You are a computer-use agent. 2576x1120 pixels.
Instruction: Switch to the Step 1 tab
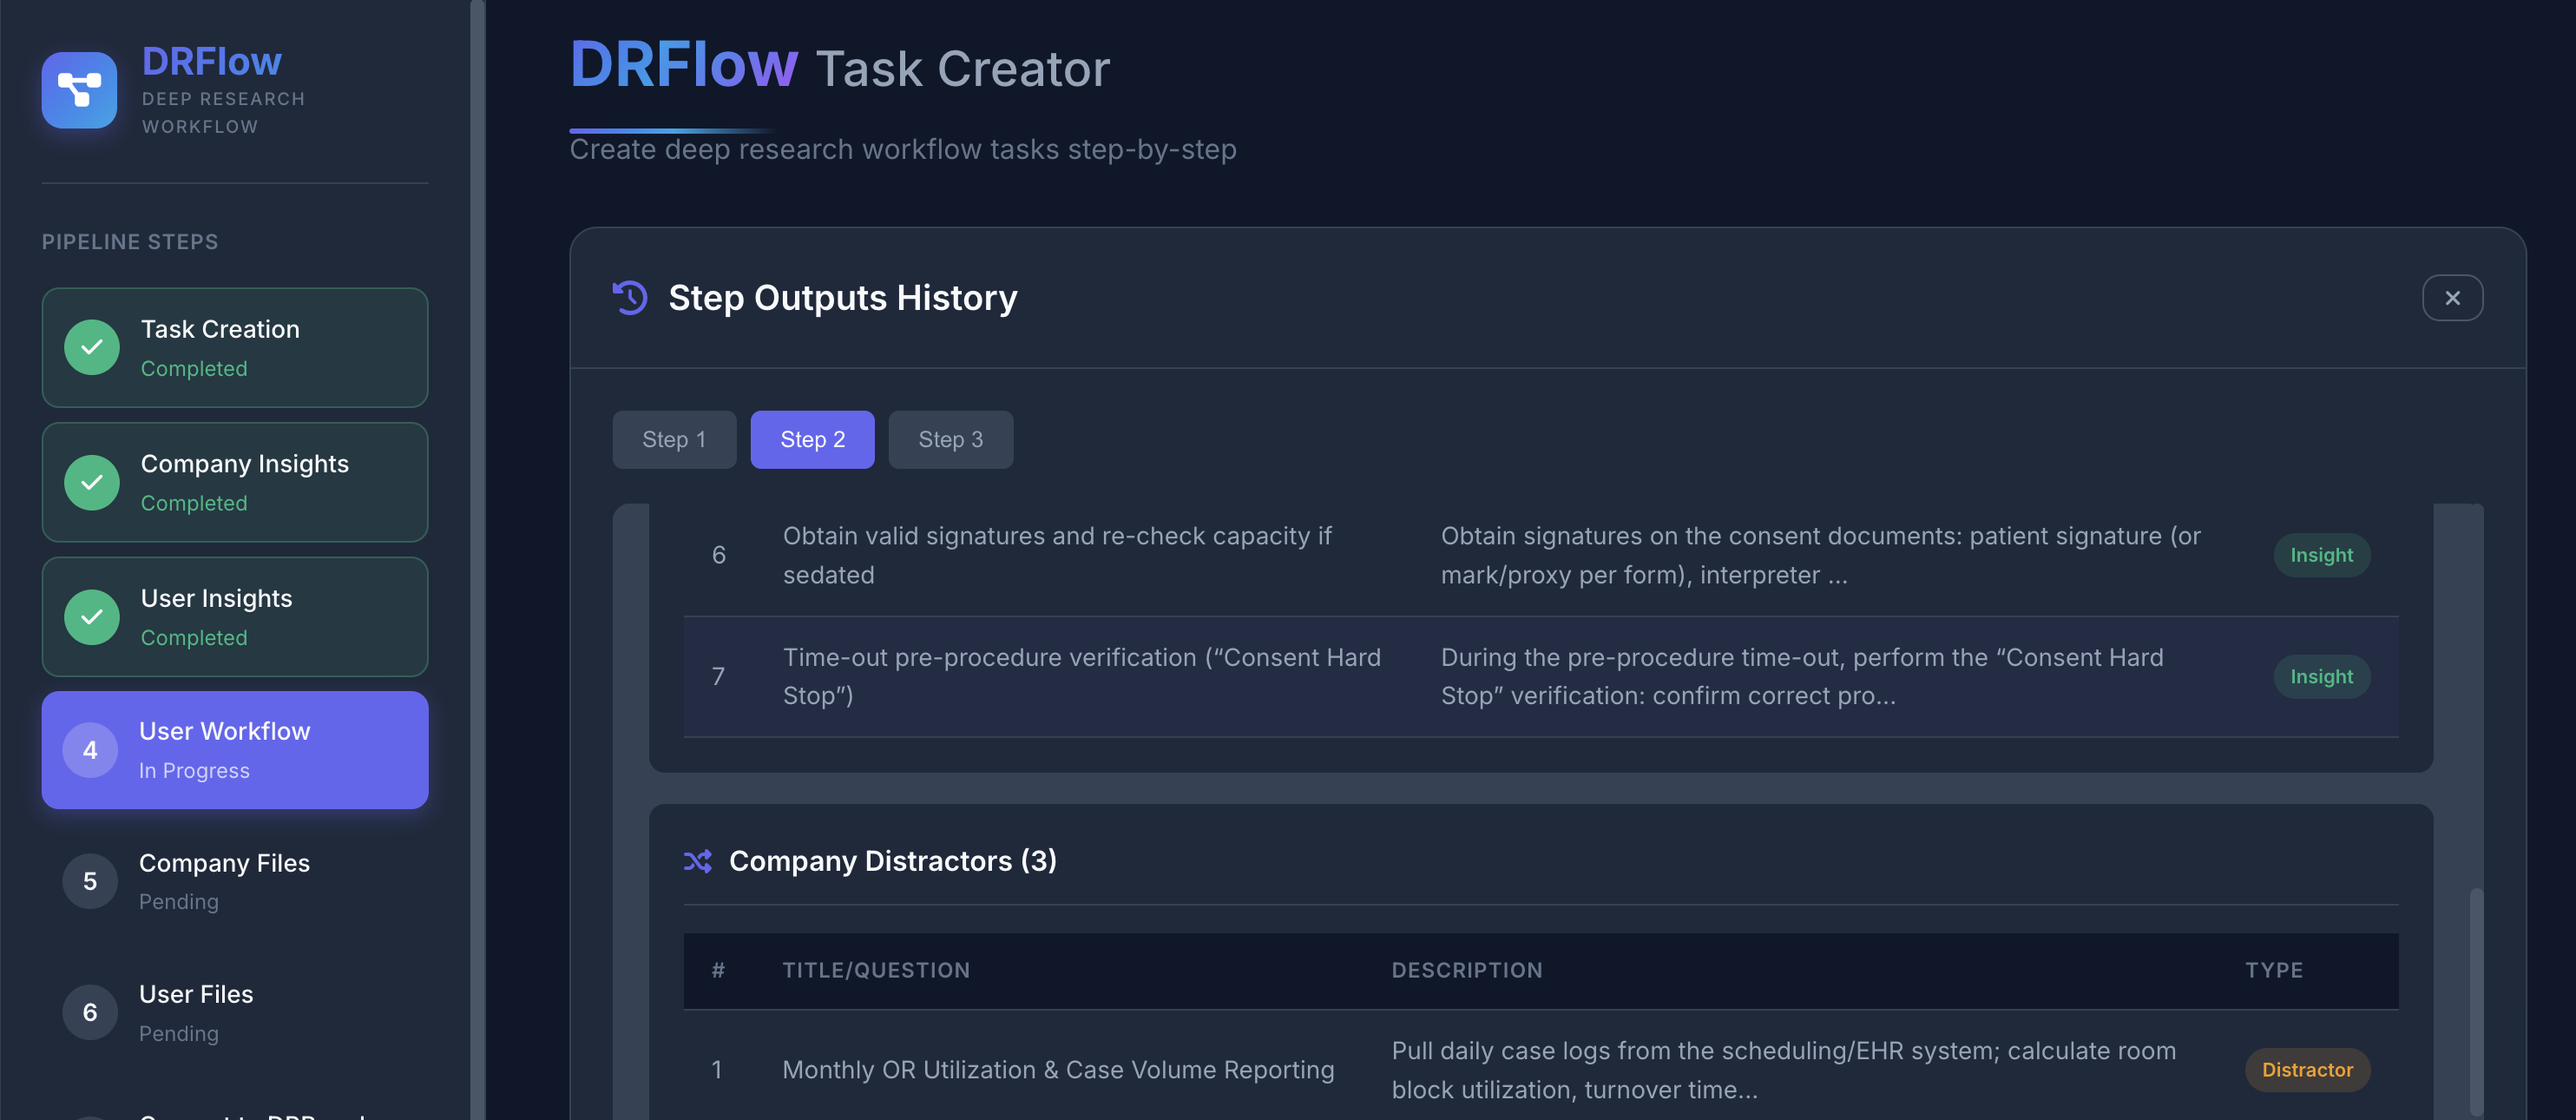(674, 440)
